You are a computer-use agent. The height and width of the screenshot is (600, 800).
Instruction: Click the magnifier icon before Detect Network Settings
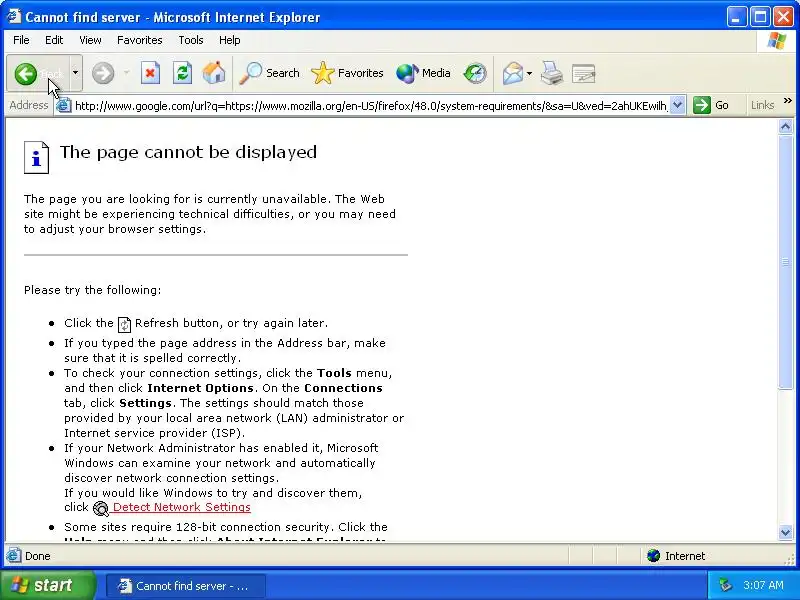[101, 508]
